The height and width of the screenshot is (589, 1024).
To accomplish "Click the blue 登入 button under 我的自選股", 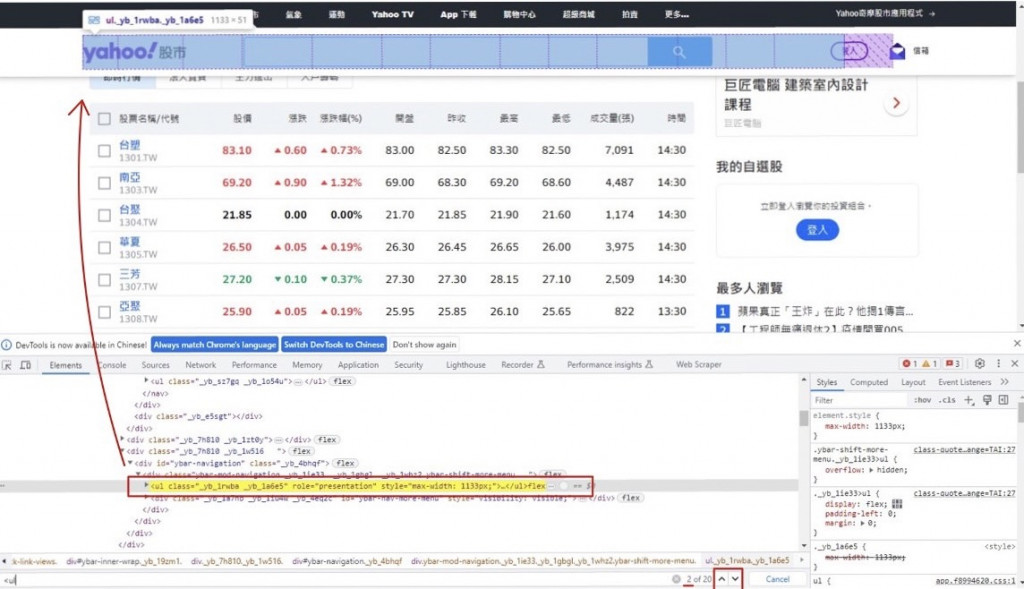I will (817, 230).
